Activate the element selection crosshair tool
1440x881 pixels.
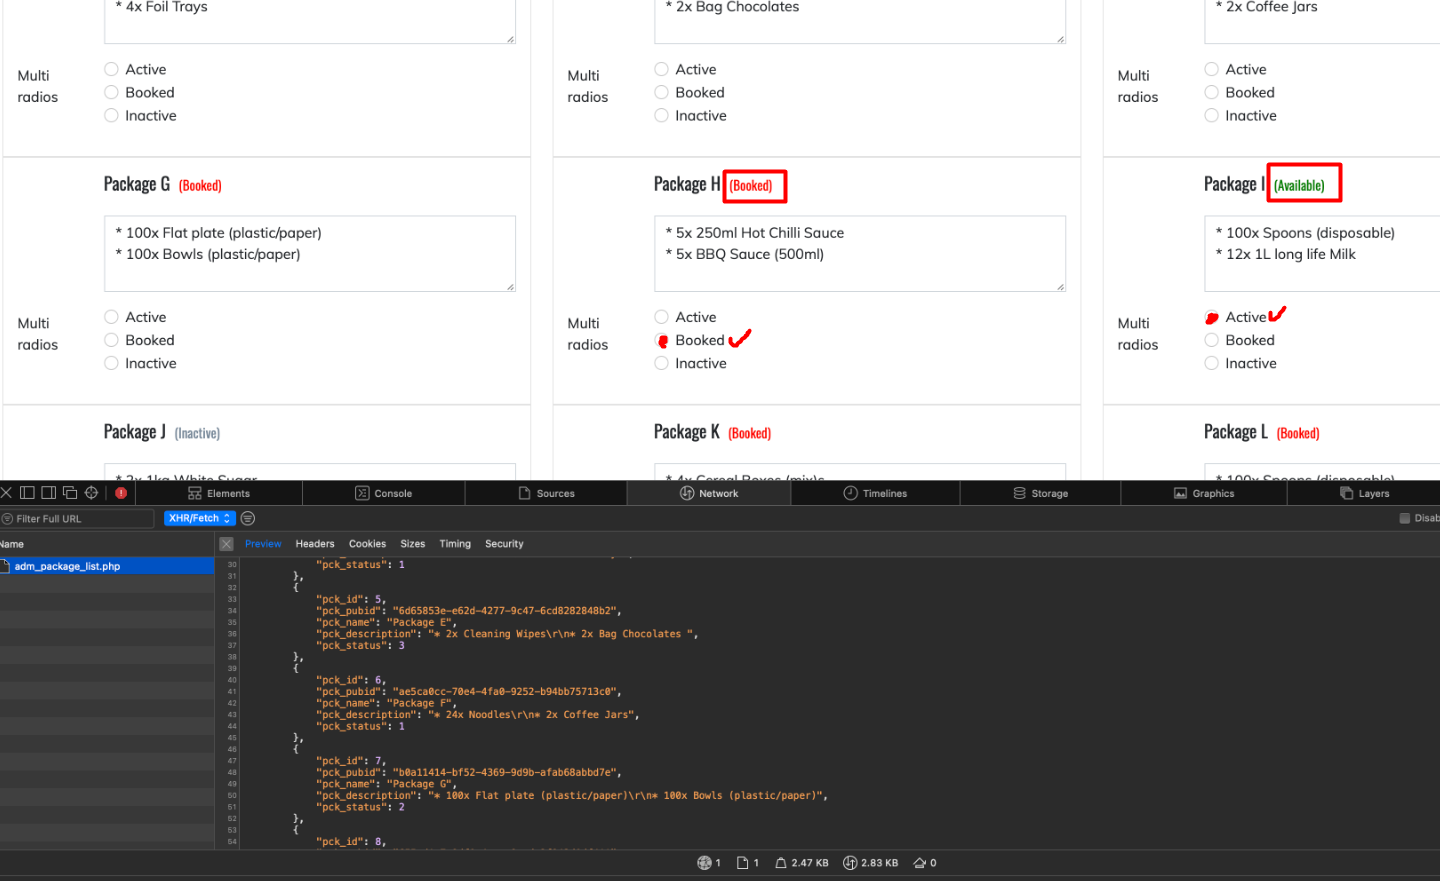[x=91, y=492]
